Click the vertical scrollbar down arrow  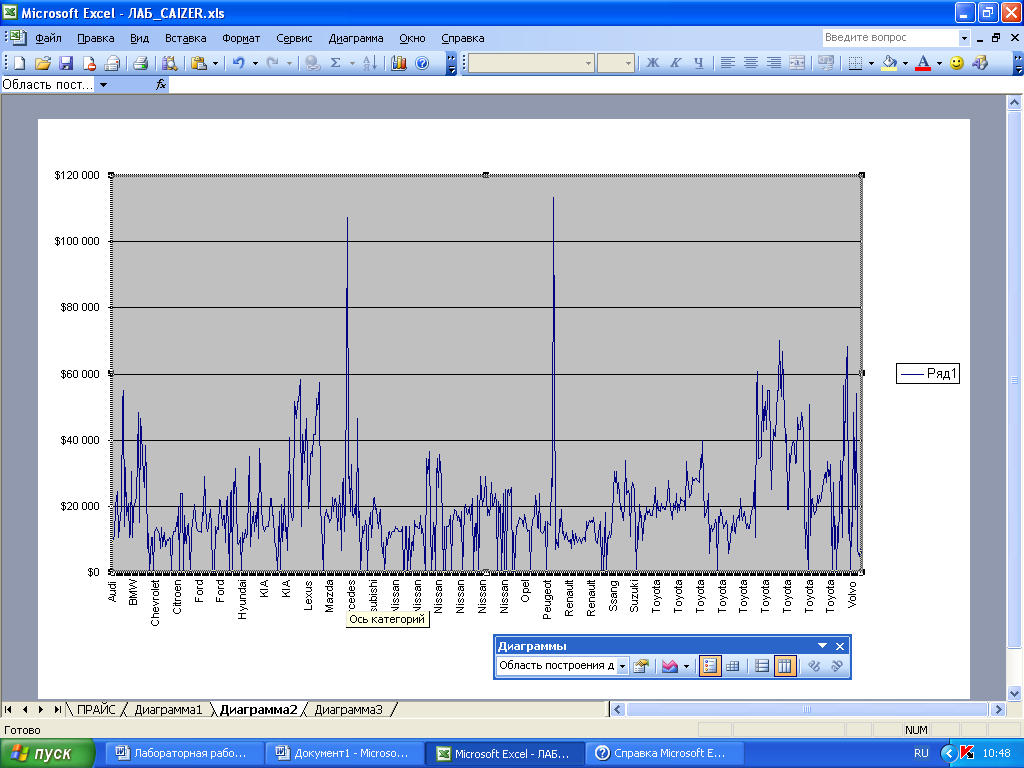point(1014,693)
